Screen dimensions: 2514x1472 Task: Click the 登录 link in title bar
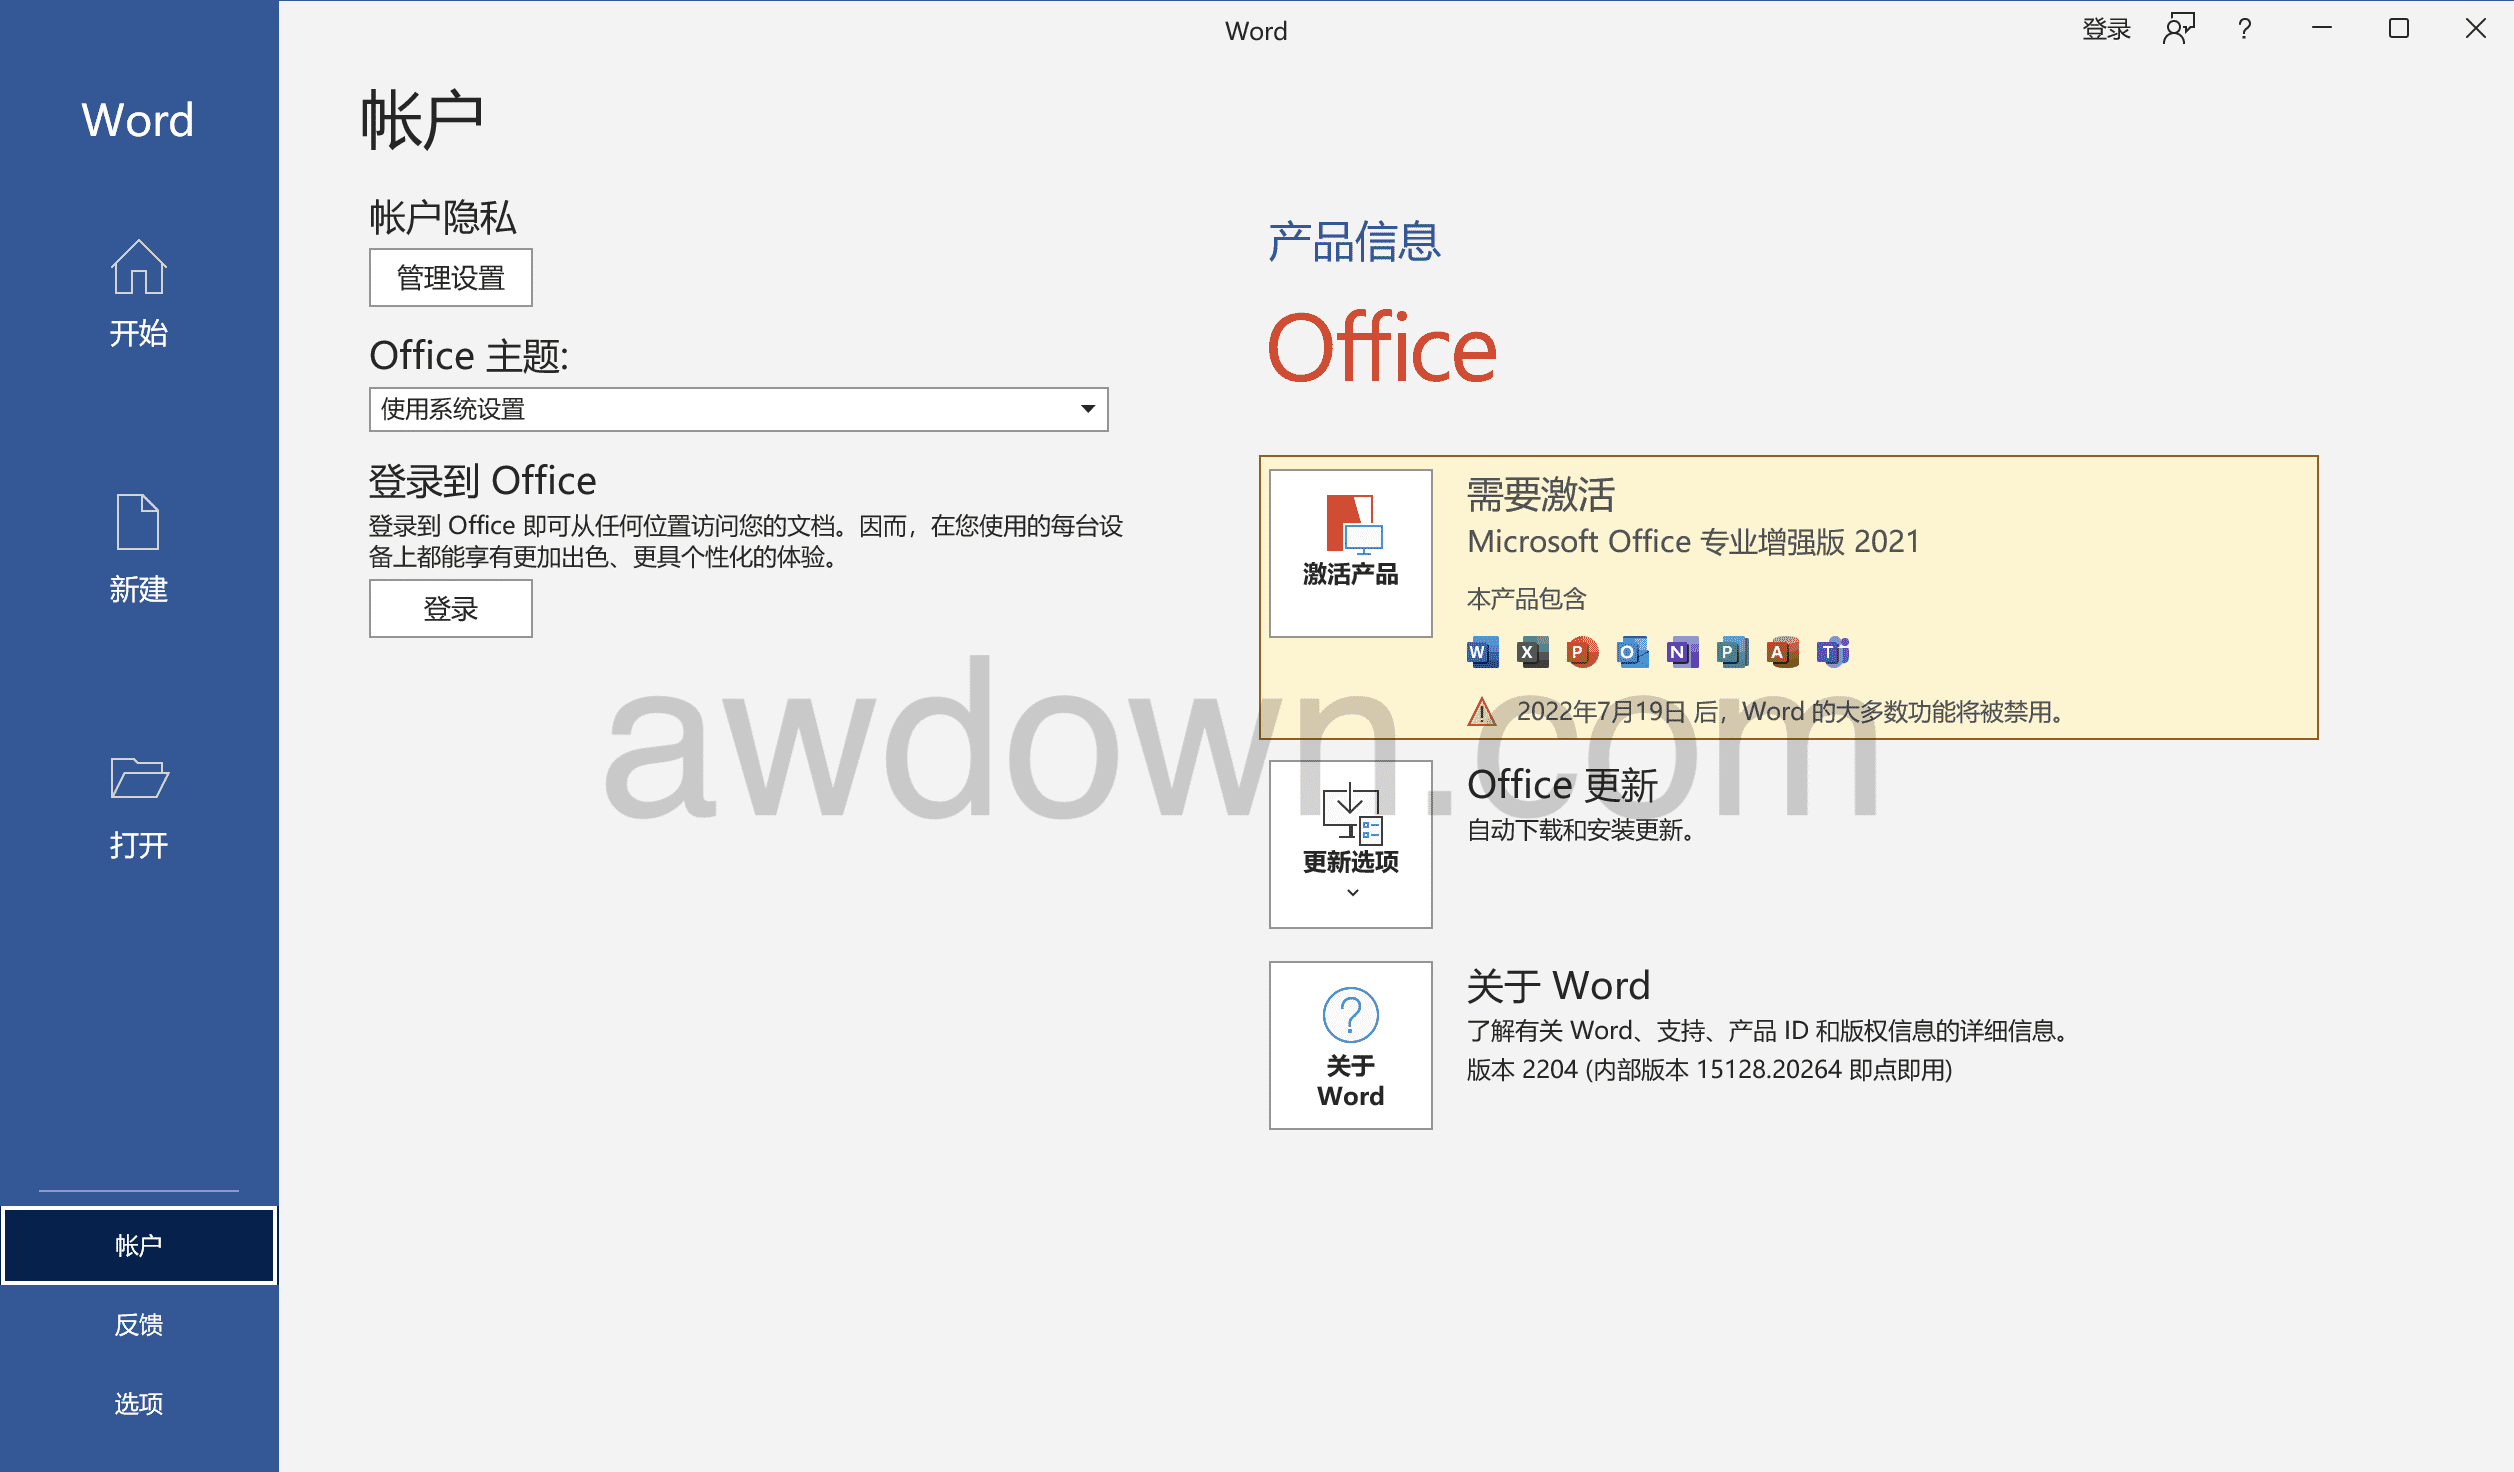point(2105,29)
